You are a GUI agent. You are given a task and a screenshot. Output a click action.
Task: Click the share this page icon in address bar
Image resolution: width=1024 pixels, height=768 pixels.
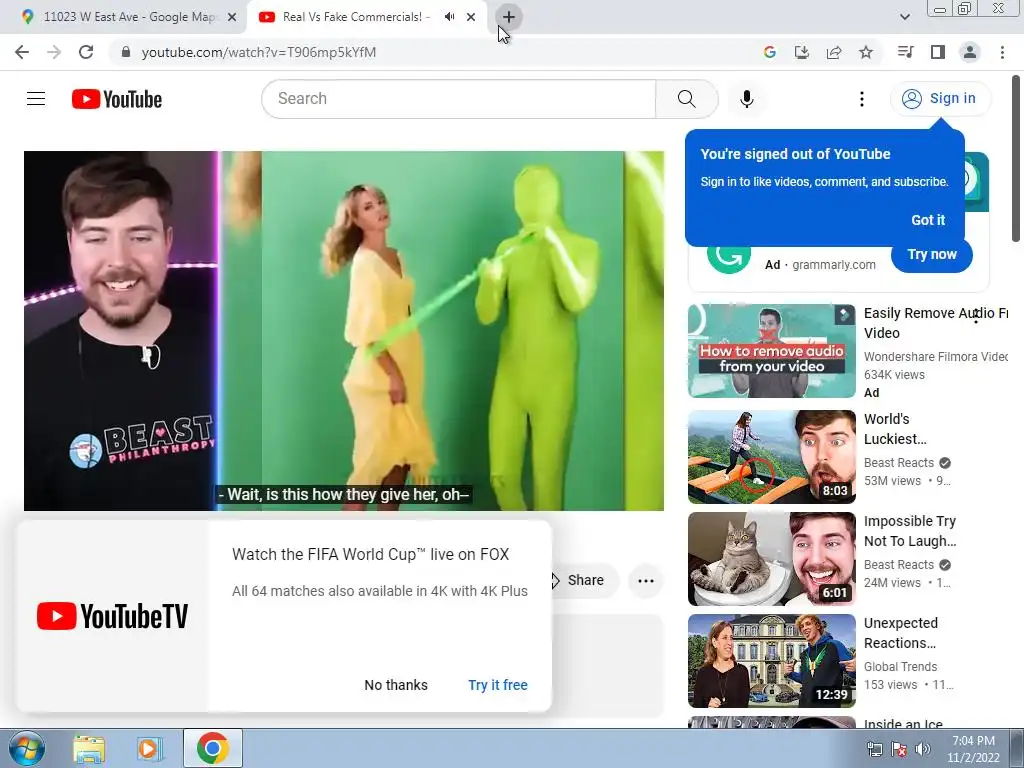click(834, 52)
